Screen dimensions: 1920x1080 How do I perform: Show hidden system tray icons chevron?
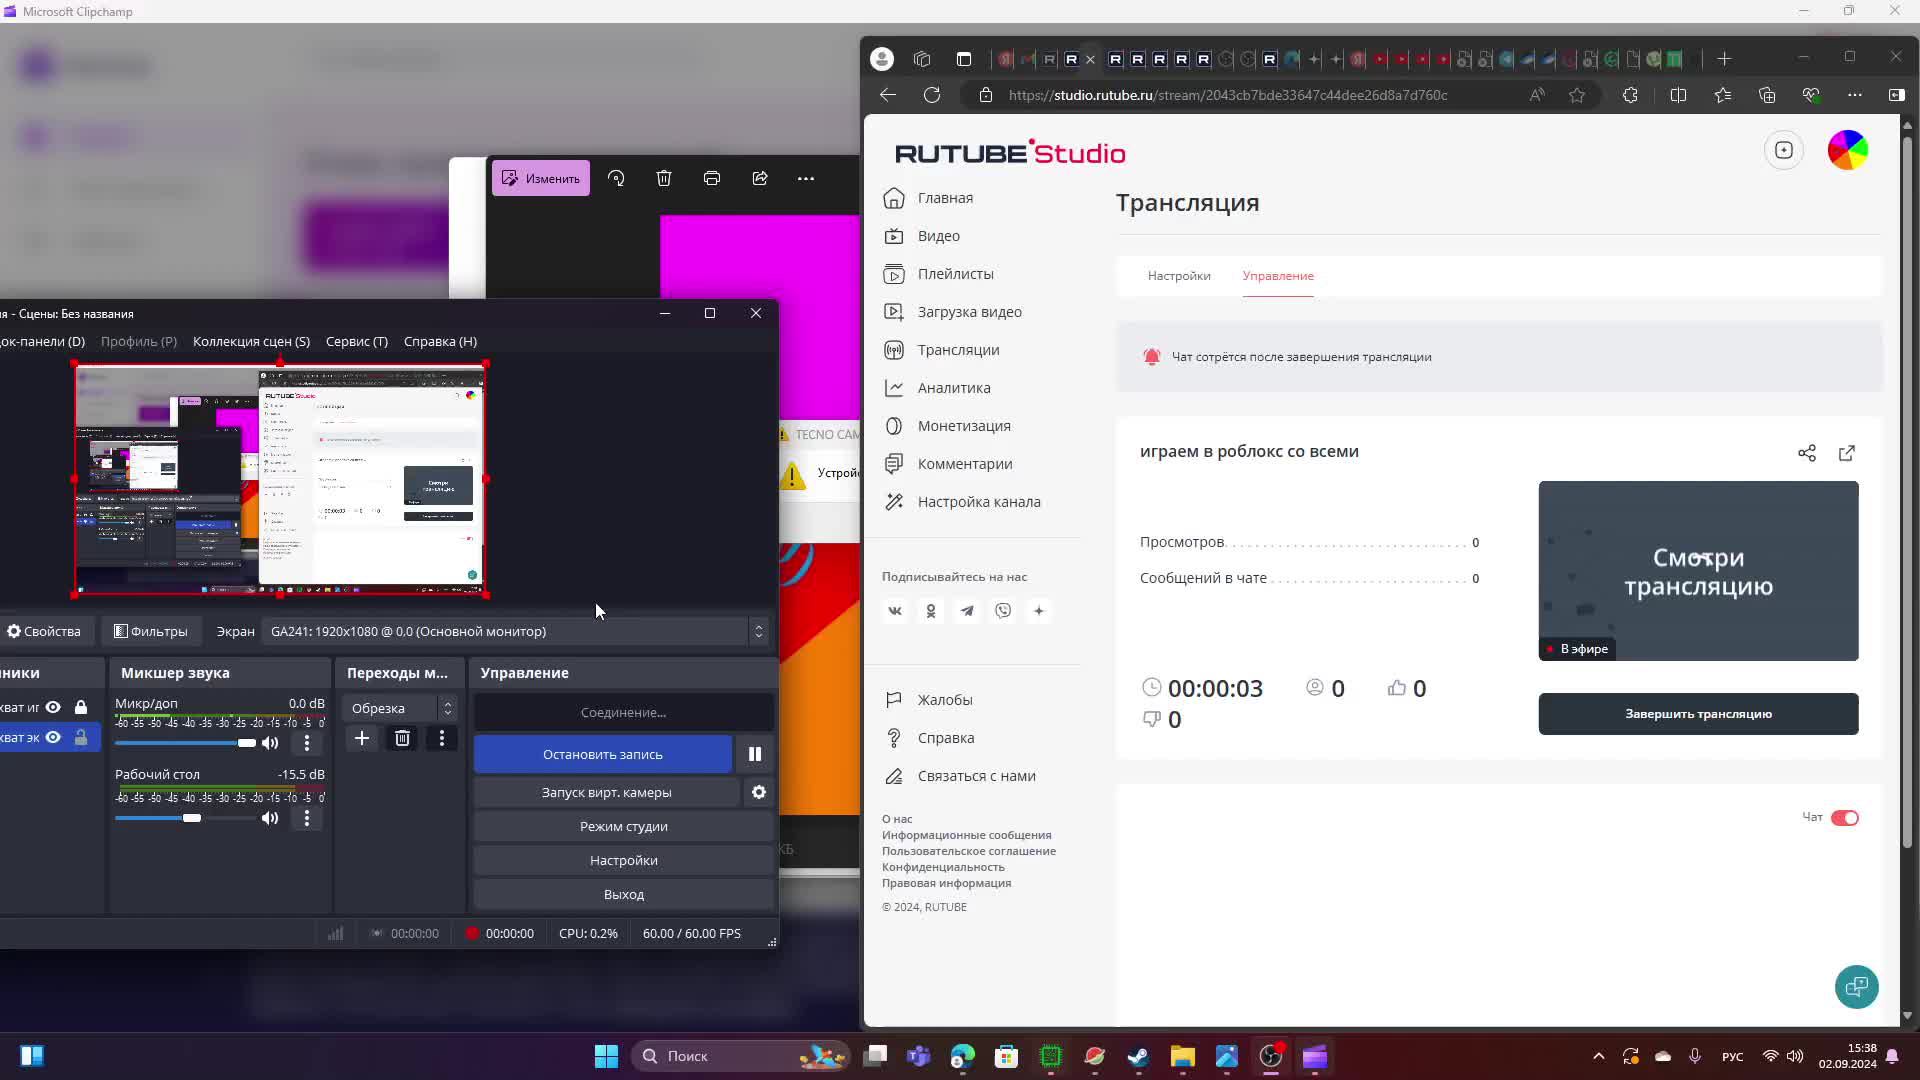tap(1598, 1056)
